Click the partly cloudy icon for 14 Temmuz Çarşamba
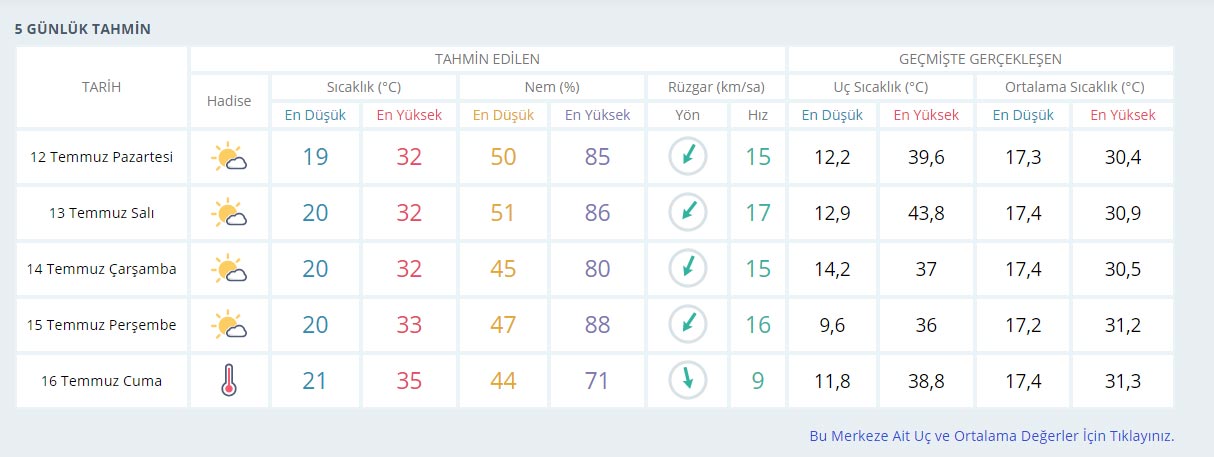 pos(229,269)
